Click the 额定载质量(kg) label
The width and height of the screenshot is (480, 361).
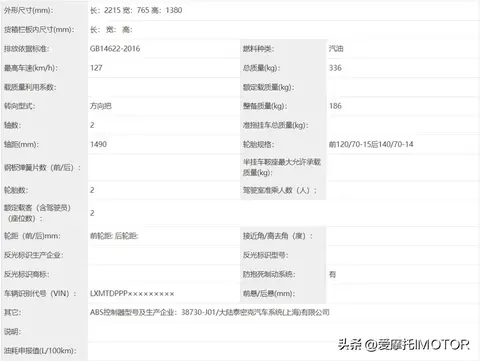(269, 87)
